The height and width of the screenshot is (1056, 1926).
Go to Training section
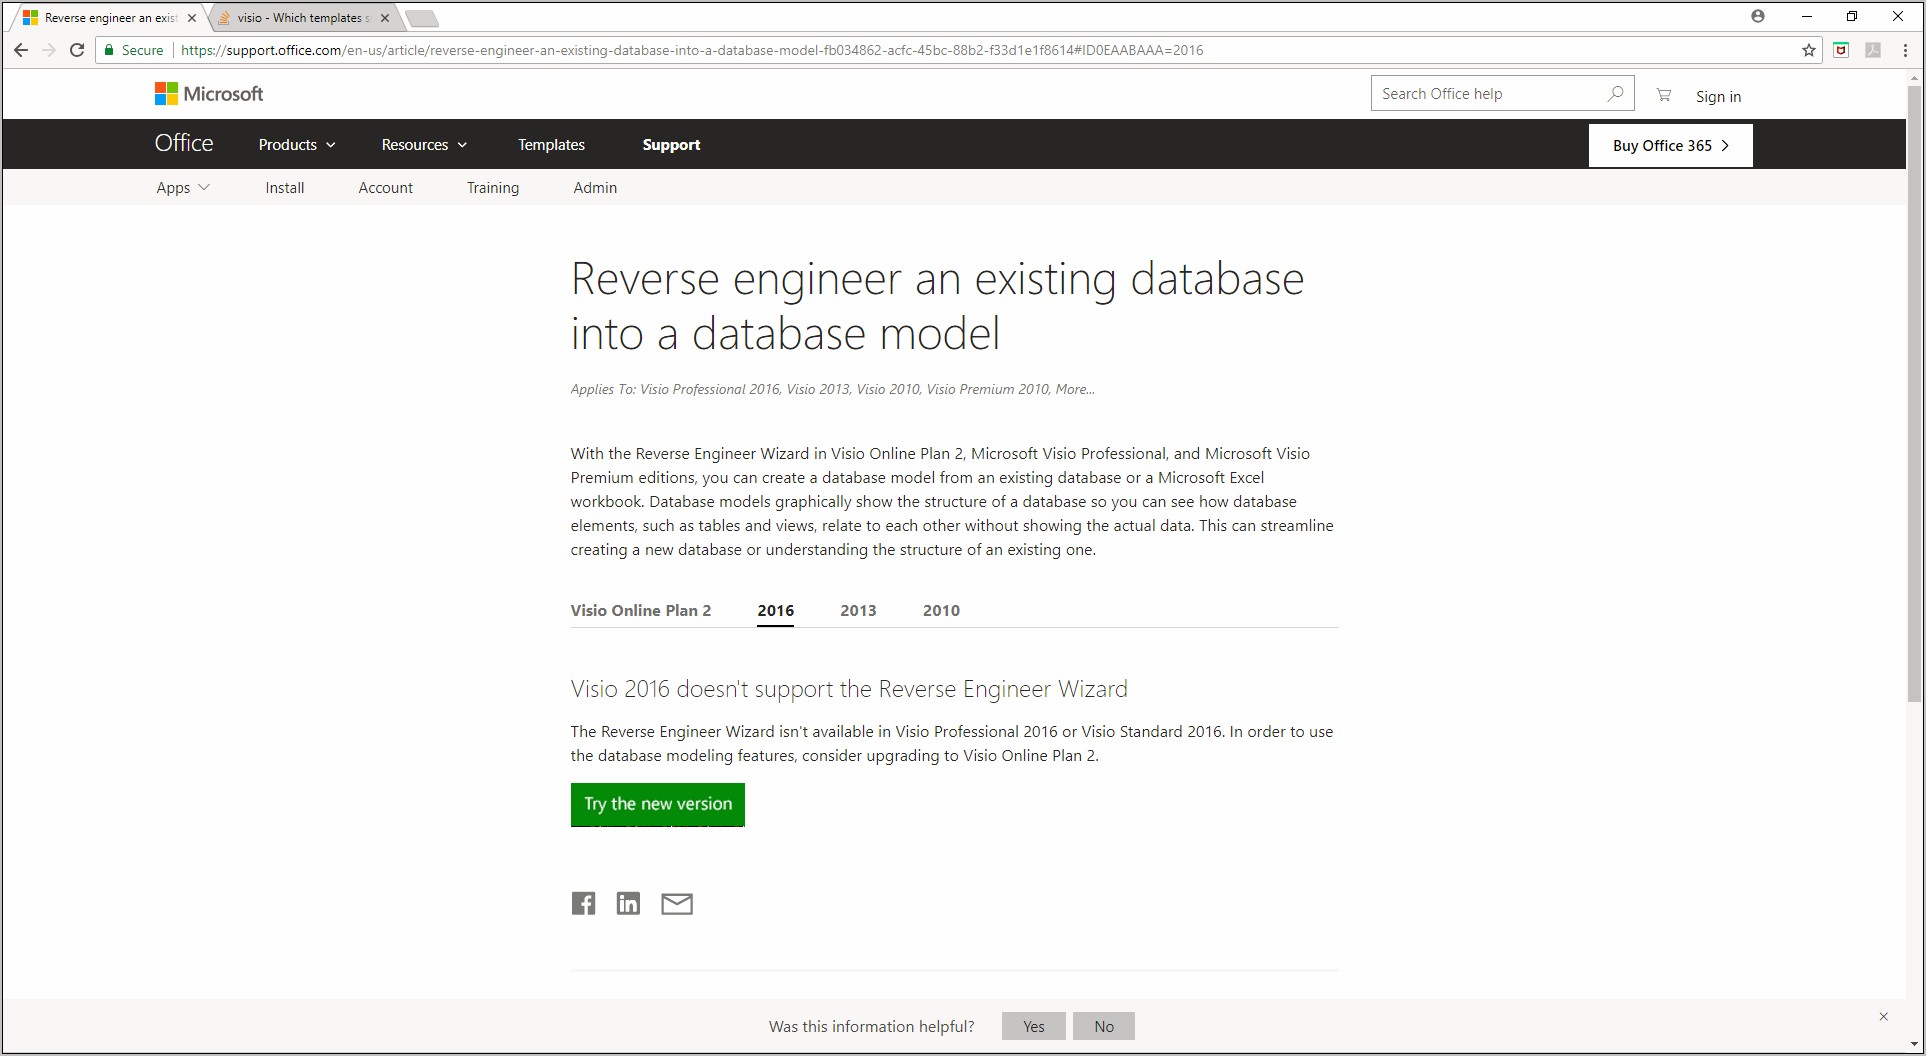(493, 188)
